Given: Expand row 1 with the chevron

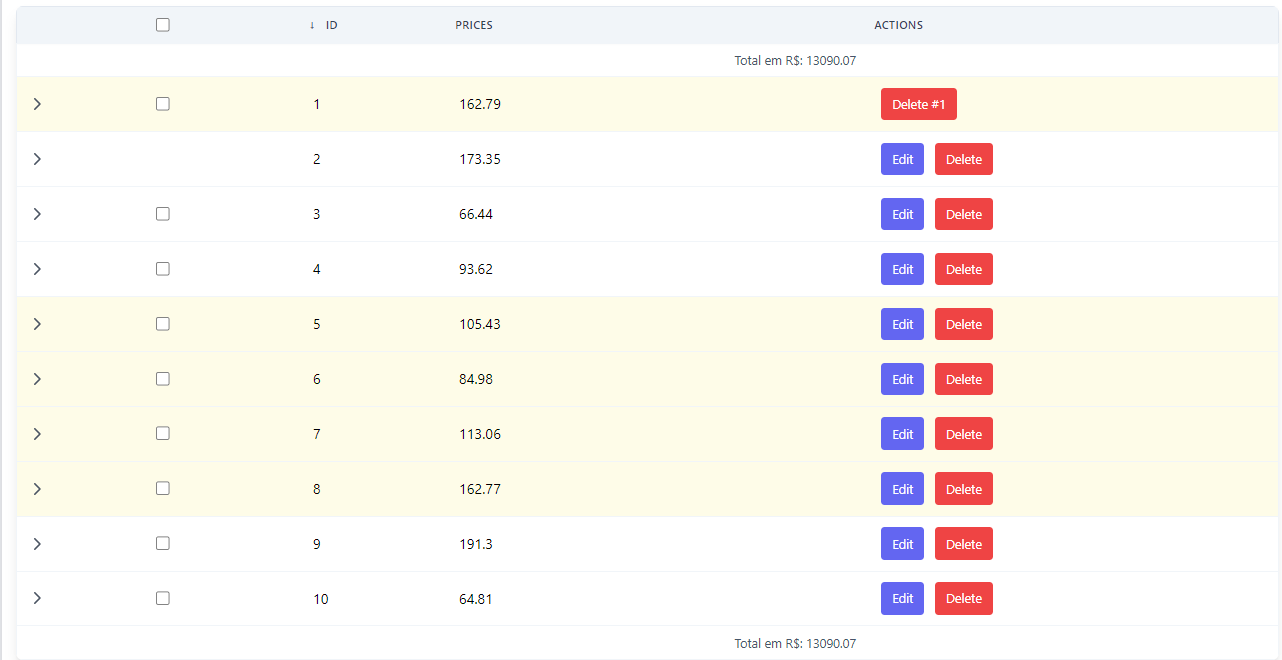Looking at the screenshot, I should coord(37,104).
